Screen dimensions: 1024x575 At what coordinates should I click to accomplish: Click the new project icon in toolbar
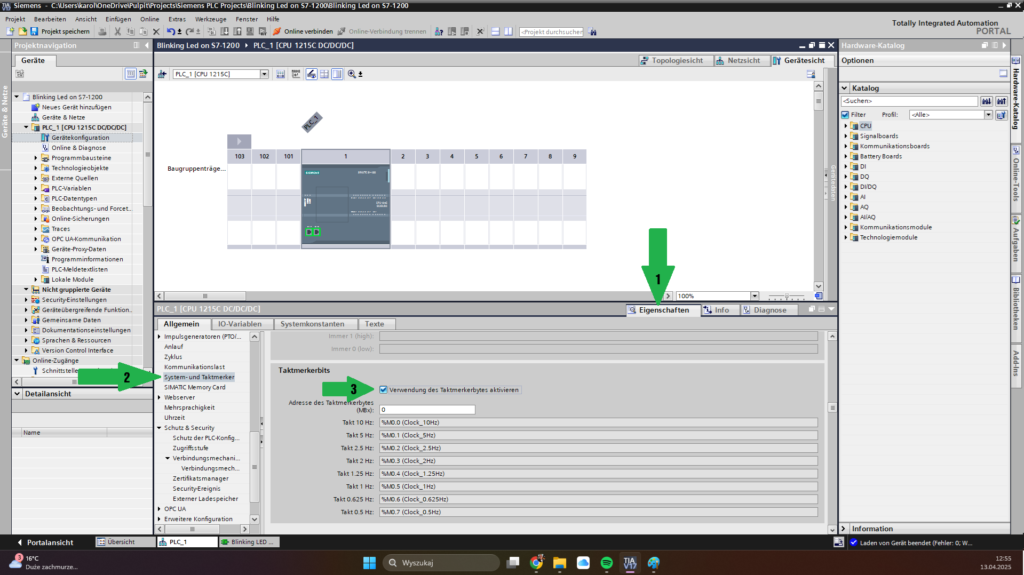point(10,31)
